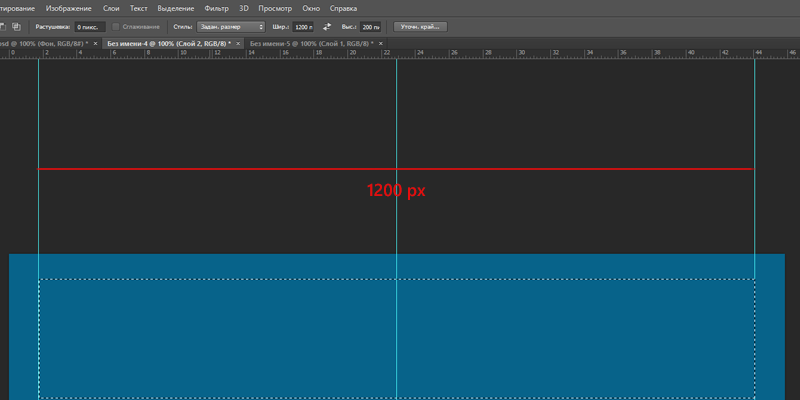Open the Фильтр menu
Screen dimensions: 800x400
pos(216,8)
